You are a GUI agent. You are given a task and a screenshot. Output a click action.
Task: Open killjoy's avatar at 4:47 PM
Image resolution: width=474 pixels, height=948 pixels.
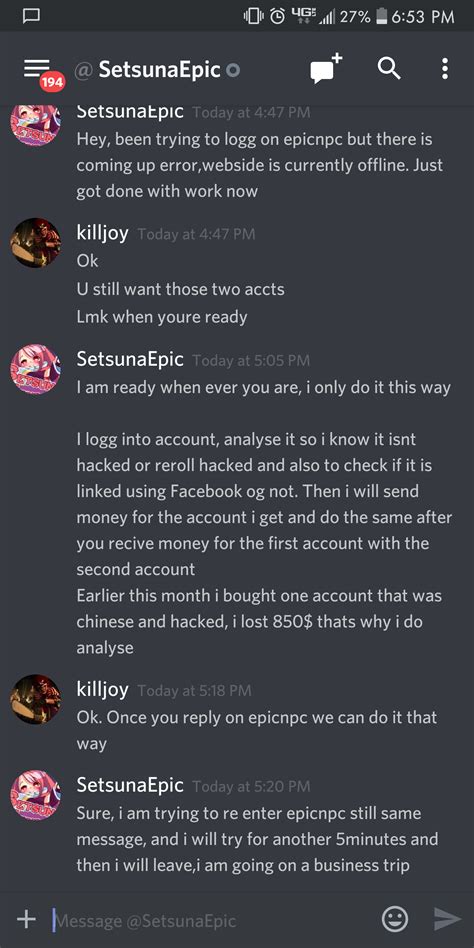[x=36, y=242]
